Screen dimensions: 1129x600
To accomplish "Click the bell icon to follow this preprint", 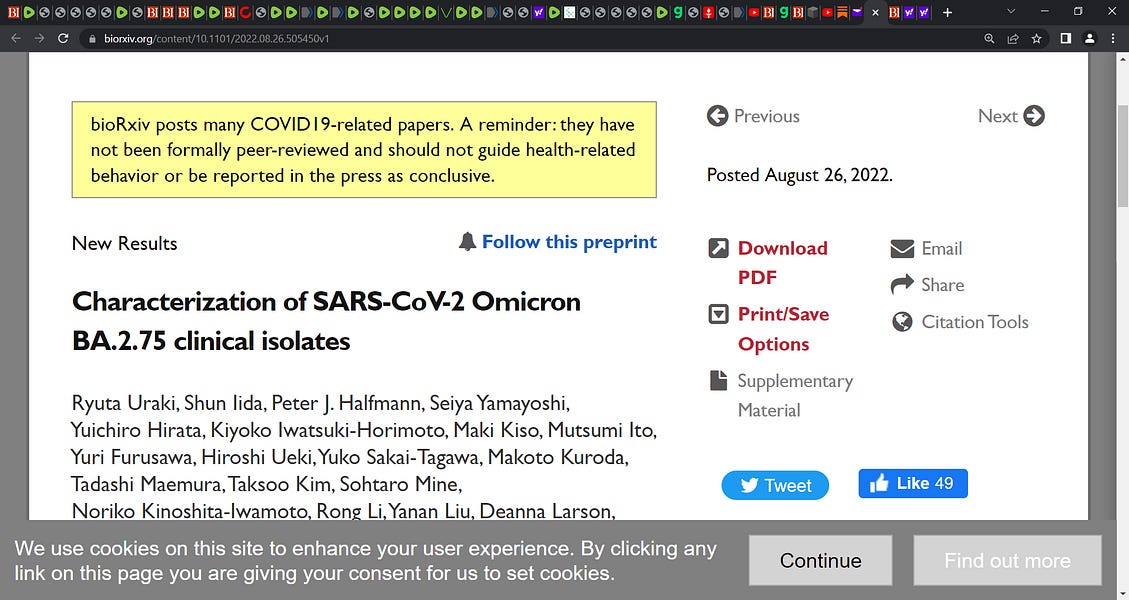I will coord(467,241).
